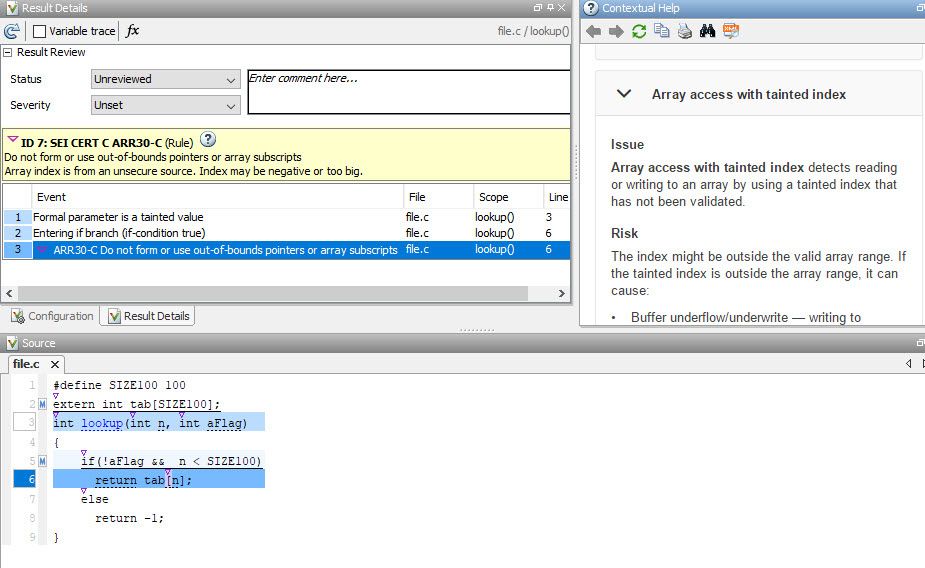The image size is (925, 568).
Task: Print the Contextual Help page
Action: (684, 31)
